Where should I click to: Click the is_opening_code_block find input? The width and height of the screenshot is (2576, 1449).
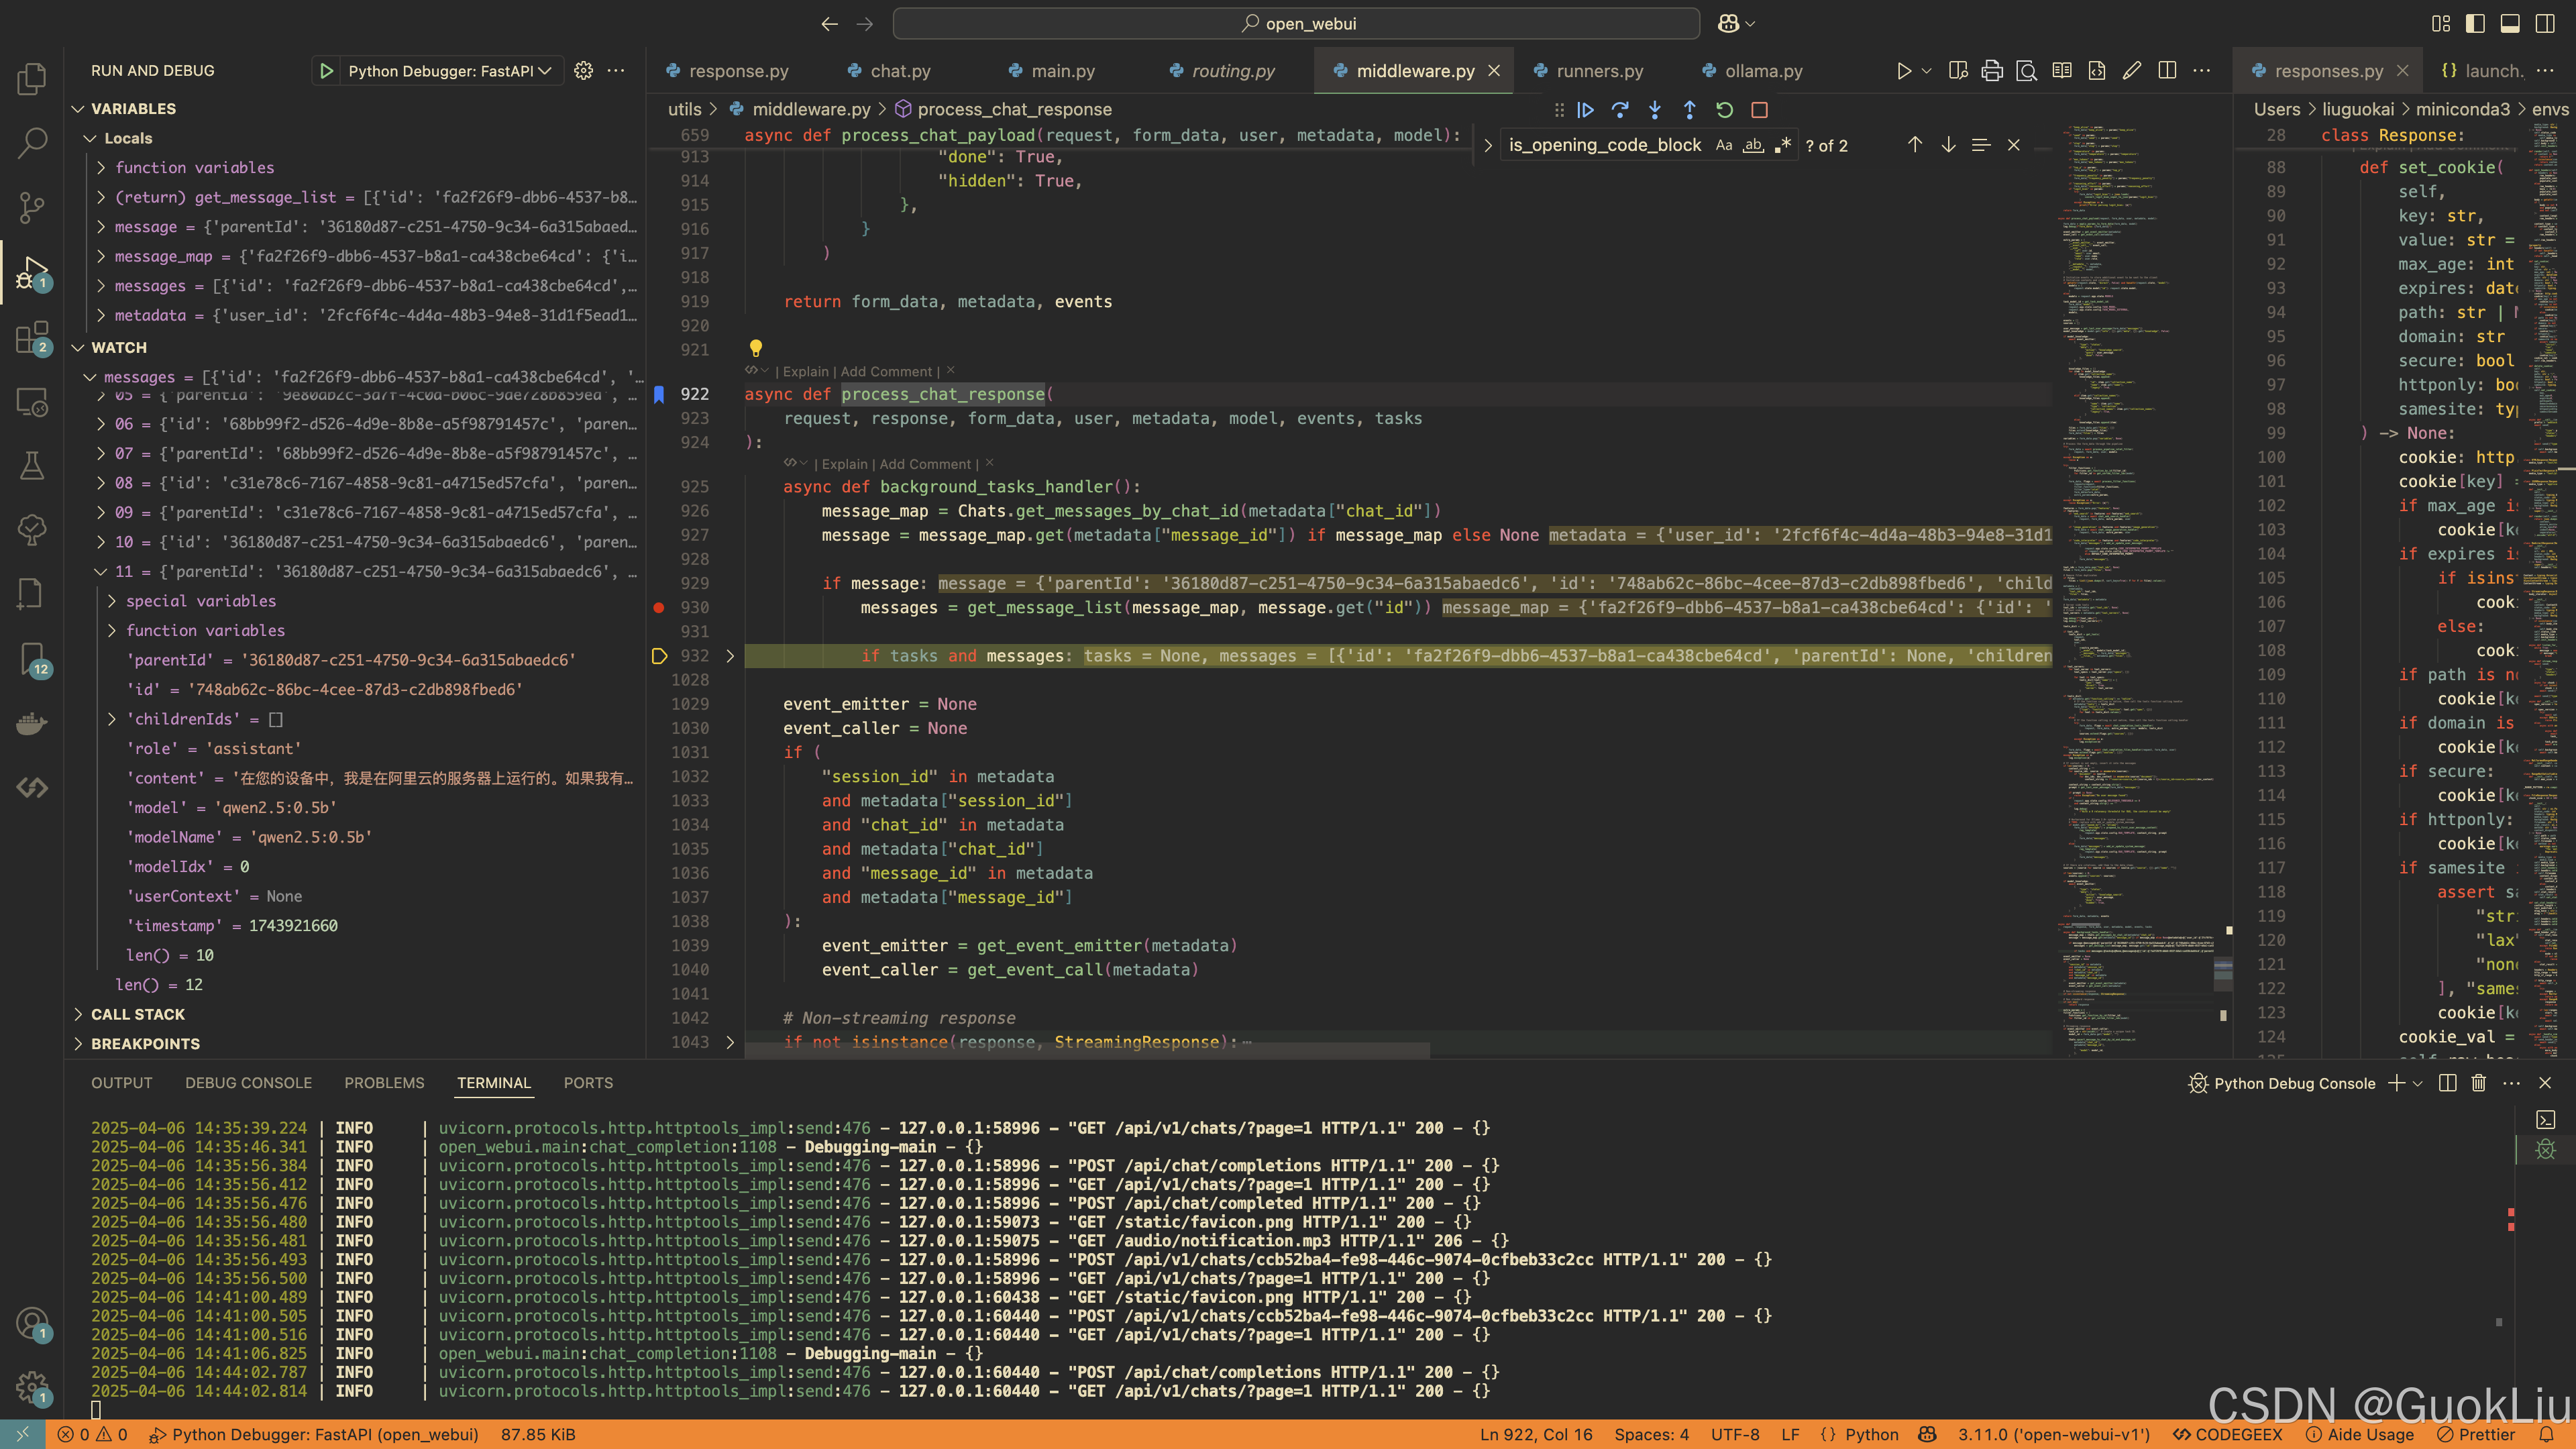click(x=1604, y=146)
